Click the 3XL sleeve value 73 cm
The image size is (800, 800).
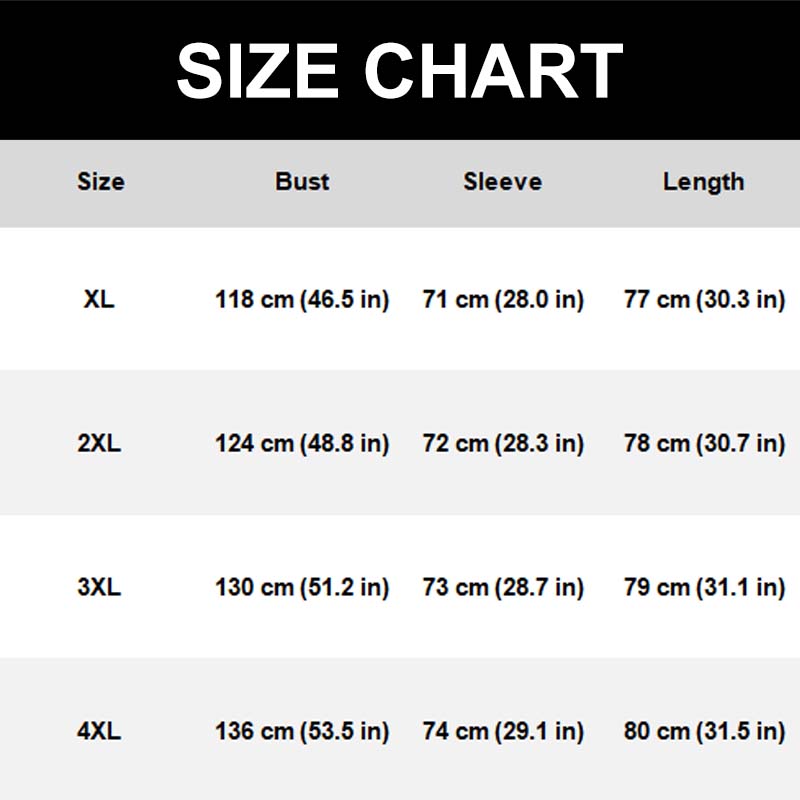coord(503,587)
